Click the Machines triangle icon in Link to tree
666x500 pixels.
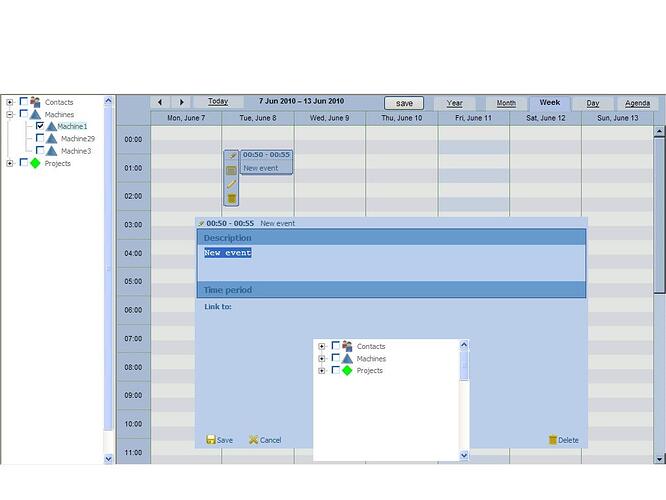coord(347,359)
